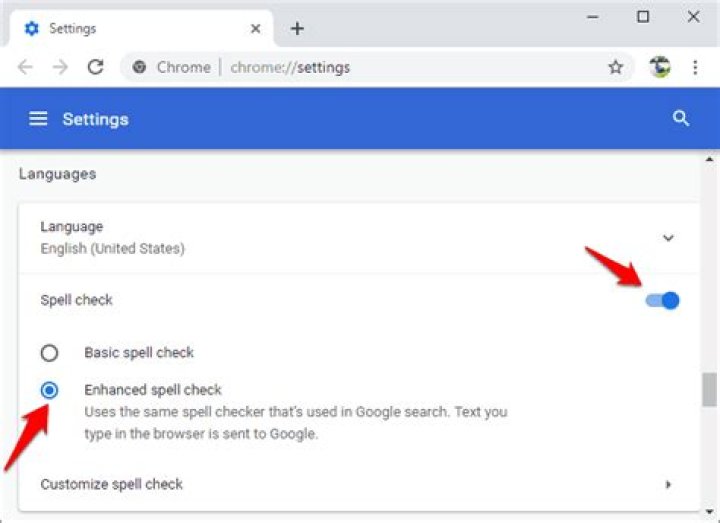Click the Chrome site info icon

click(139, 67)
